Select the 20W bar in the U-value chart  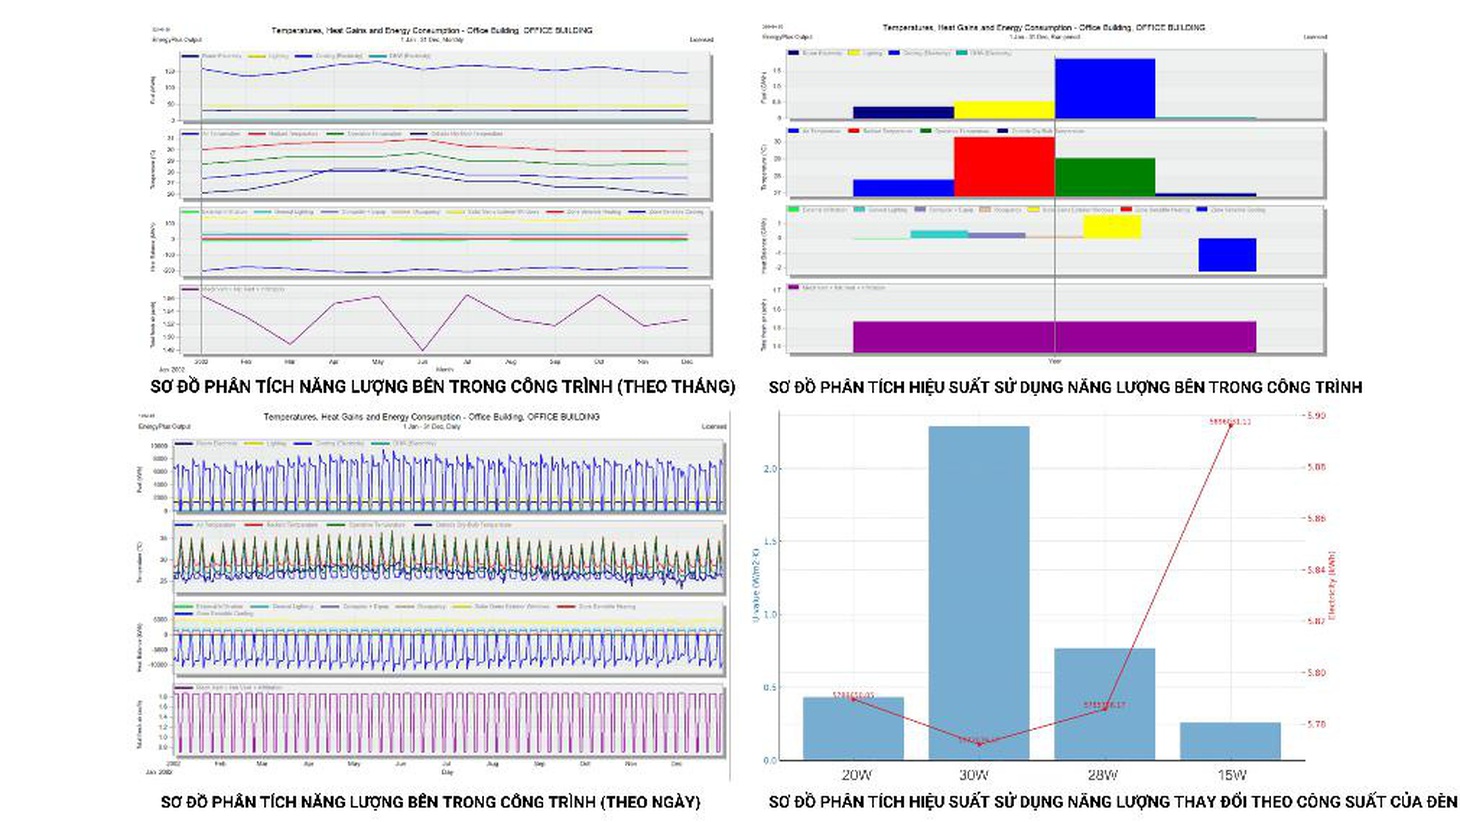tap(853, 728)
